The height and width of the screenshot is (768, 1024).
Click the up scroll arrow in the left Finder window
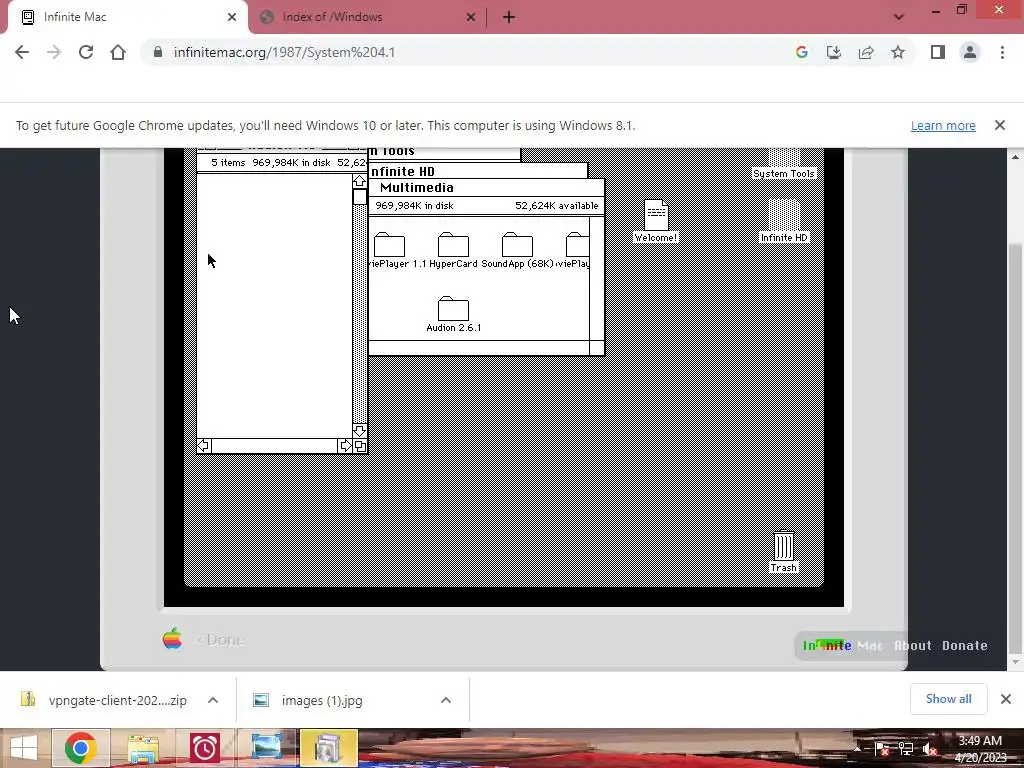tap(360, 181)
